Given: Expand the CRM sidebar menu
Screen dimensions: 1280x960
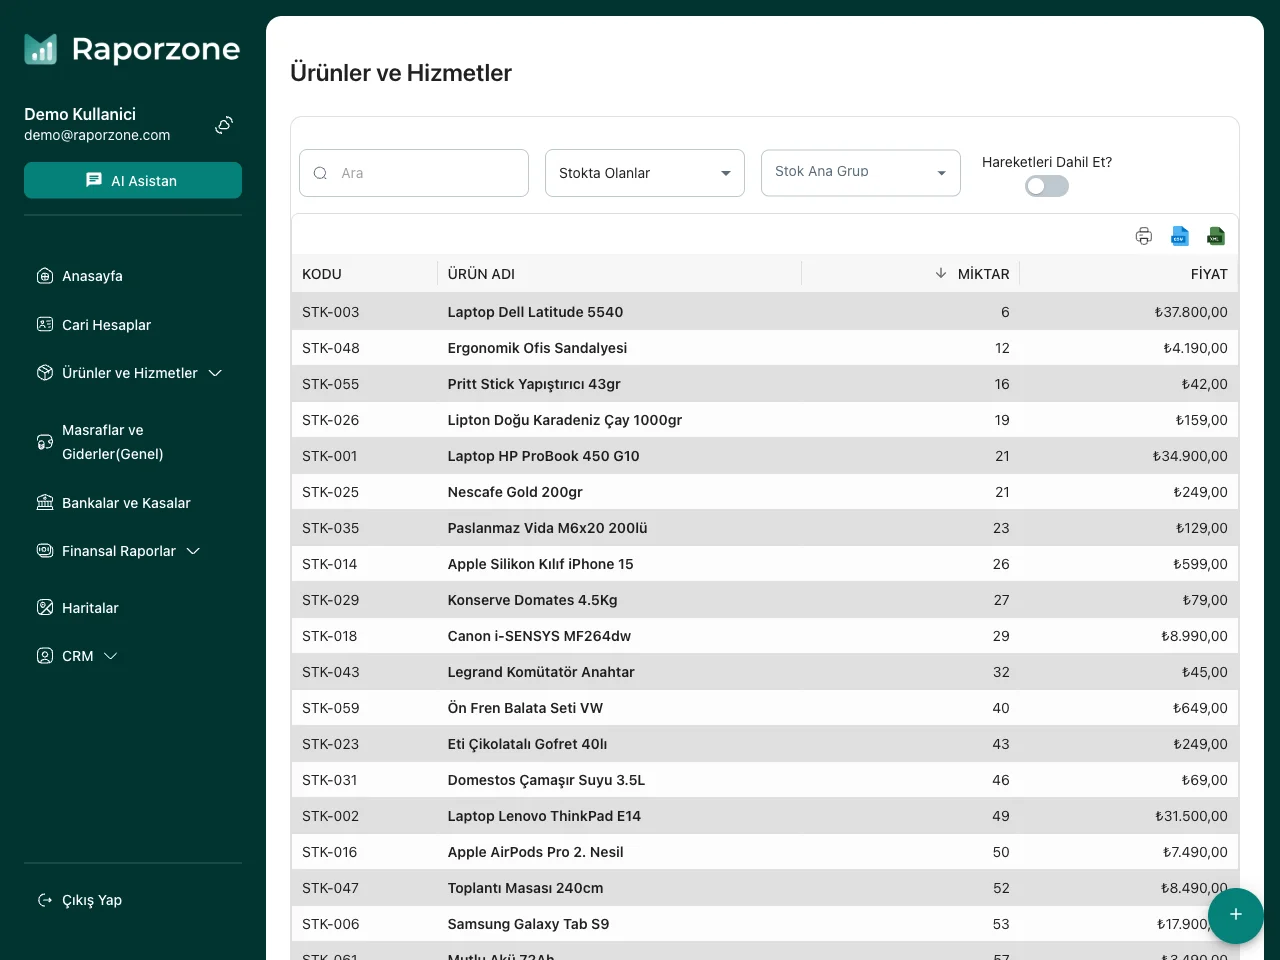Looking at the screenshot, I should [78, 656].
